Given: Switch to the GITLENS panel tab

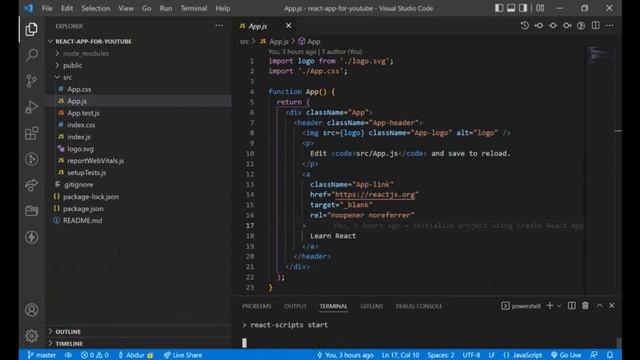Looking at the screenshot, I should [x=371, y=306].
